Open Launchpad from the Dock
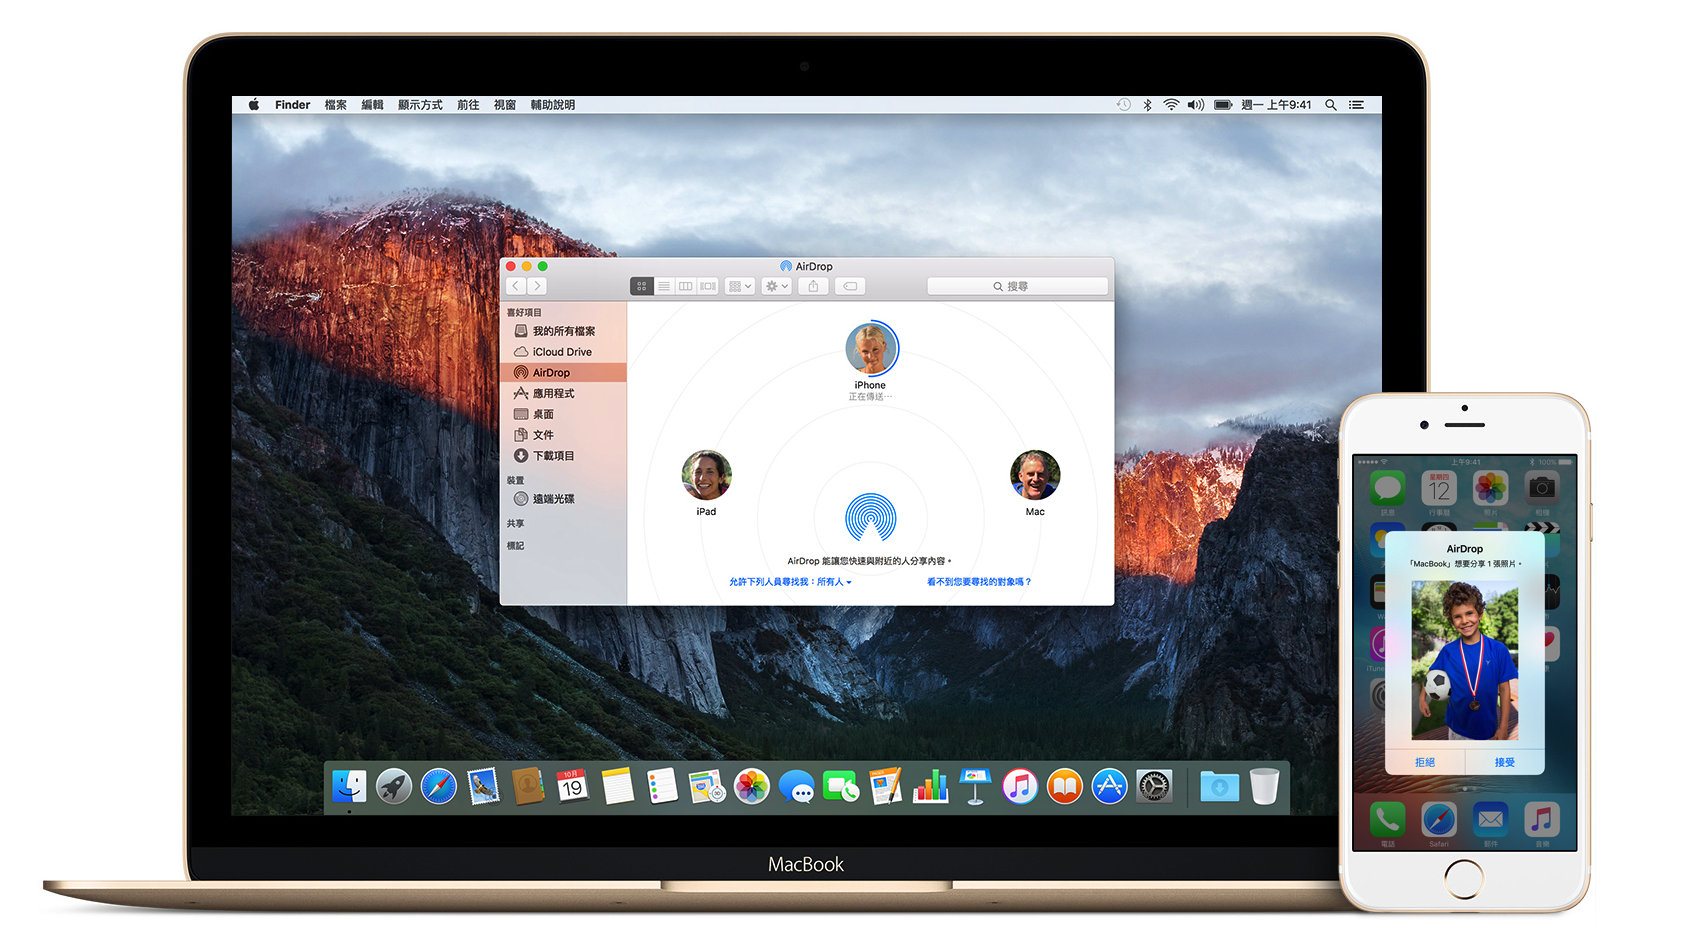This screenshot has width=1694, height=938. coord(393,787)
